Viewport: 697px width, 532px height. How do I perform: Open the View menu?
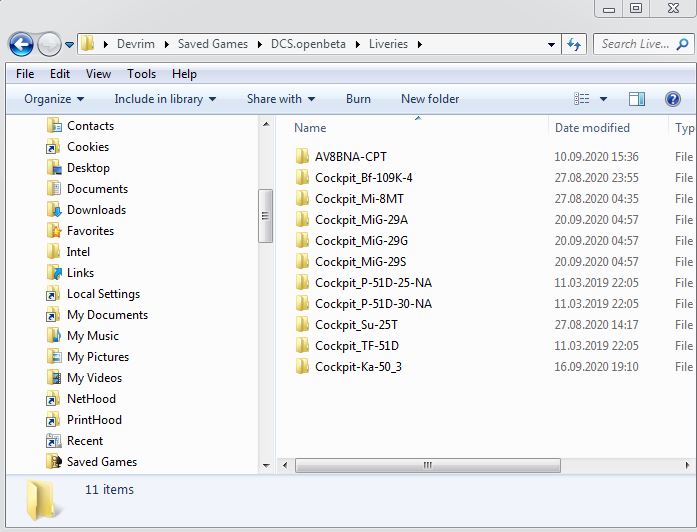point(98,74)
